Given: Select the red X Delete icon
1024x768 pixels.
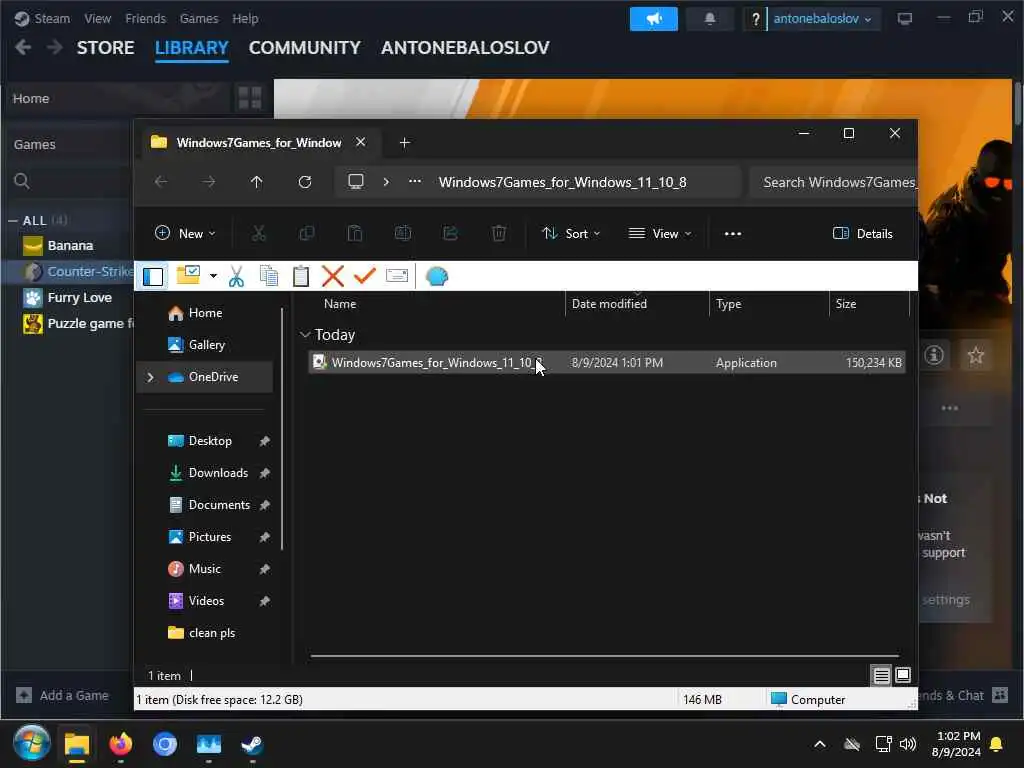Looking at the screenshot, I should click(332, 276).
